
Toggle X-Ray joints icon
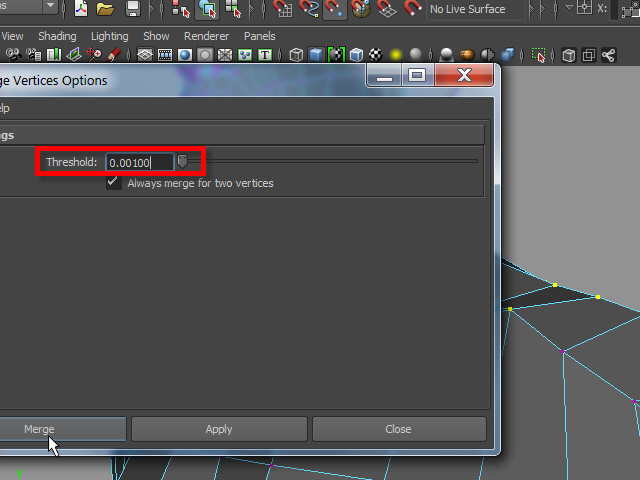608,55
